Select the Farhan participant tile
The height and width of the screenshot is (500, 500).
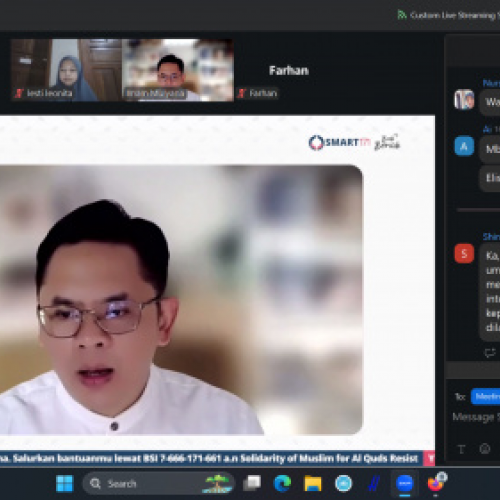pos(289,70)
